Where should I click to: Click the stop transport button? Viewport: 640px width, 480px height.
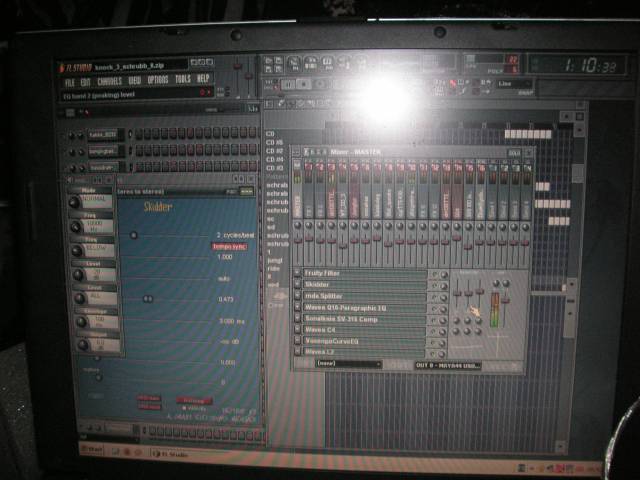[304, 84]
